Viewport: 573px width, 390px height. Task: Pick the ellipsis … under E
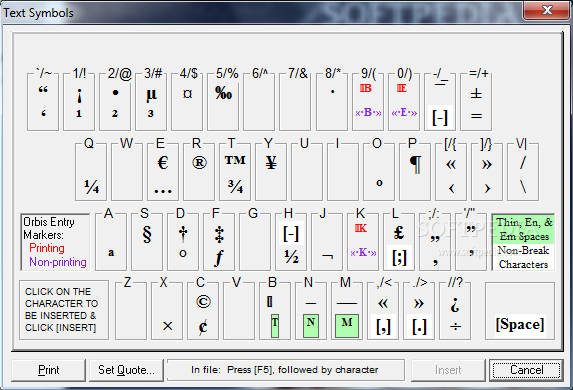coord(163,191)
